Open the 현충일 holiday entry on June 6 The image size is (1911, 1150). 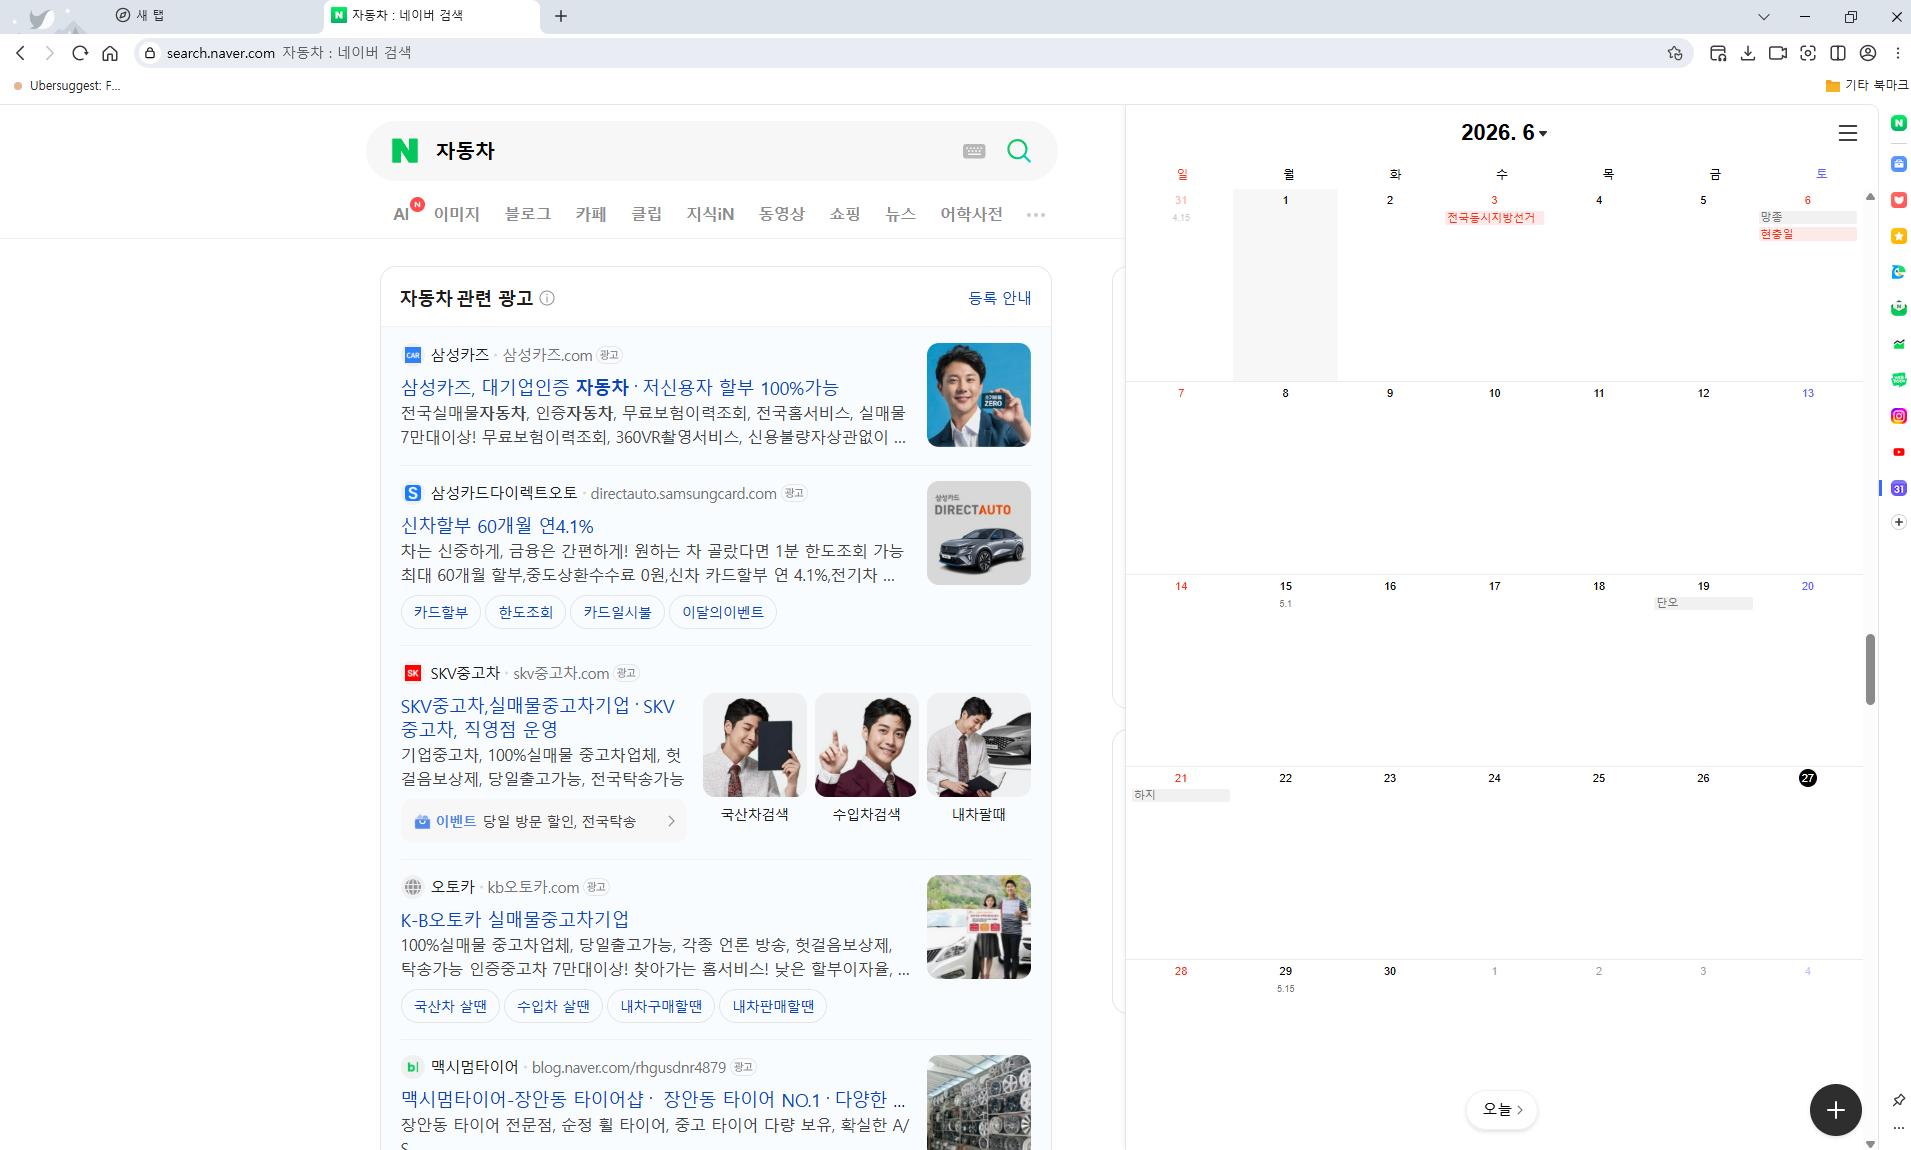coord(1807,234)
